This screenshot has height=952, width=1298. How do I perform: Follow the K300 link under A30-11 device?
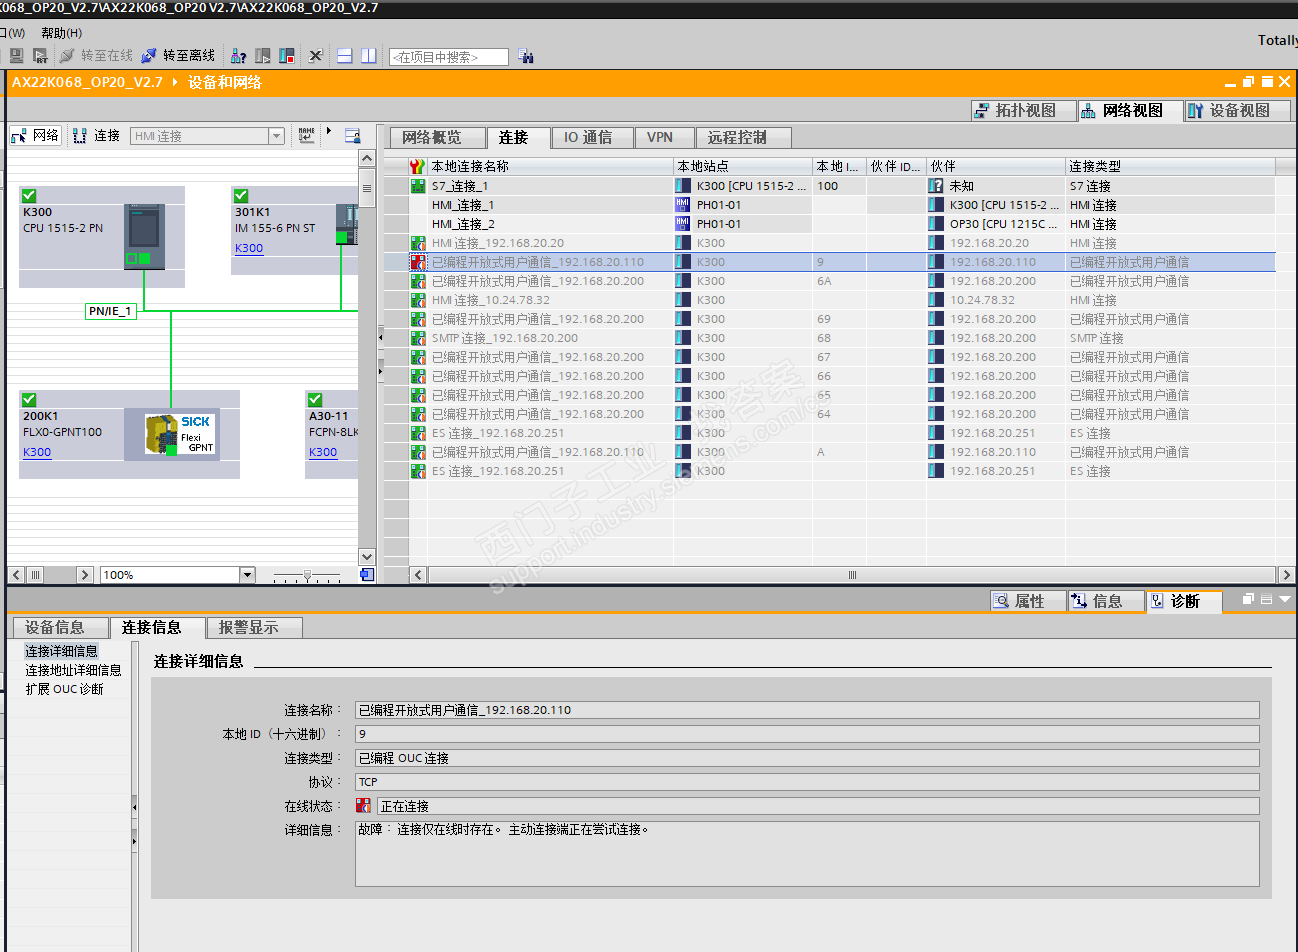[323, 452]
